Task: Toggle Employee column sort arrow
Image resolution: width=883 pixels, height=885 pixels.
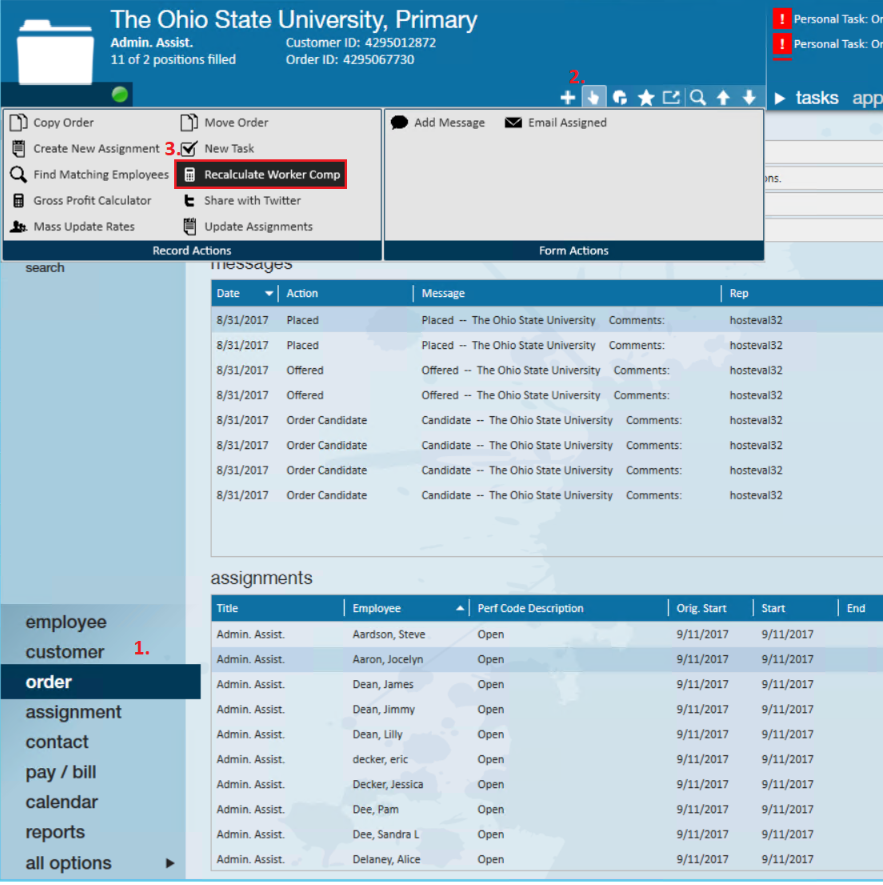Action: [460, 608]
